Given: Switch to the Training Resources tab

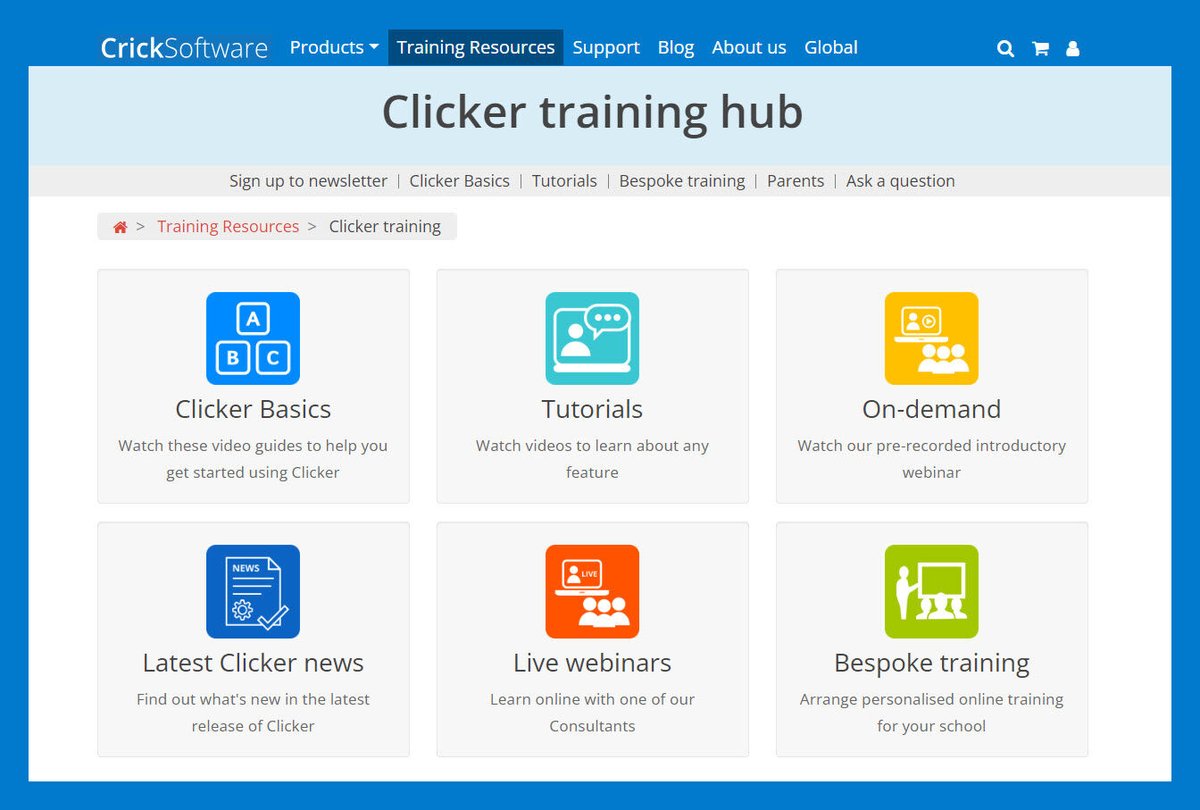Looking at the screenshot, I should coord(475,47).
